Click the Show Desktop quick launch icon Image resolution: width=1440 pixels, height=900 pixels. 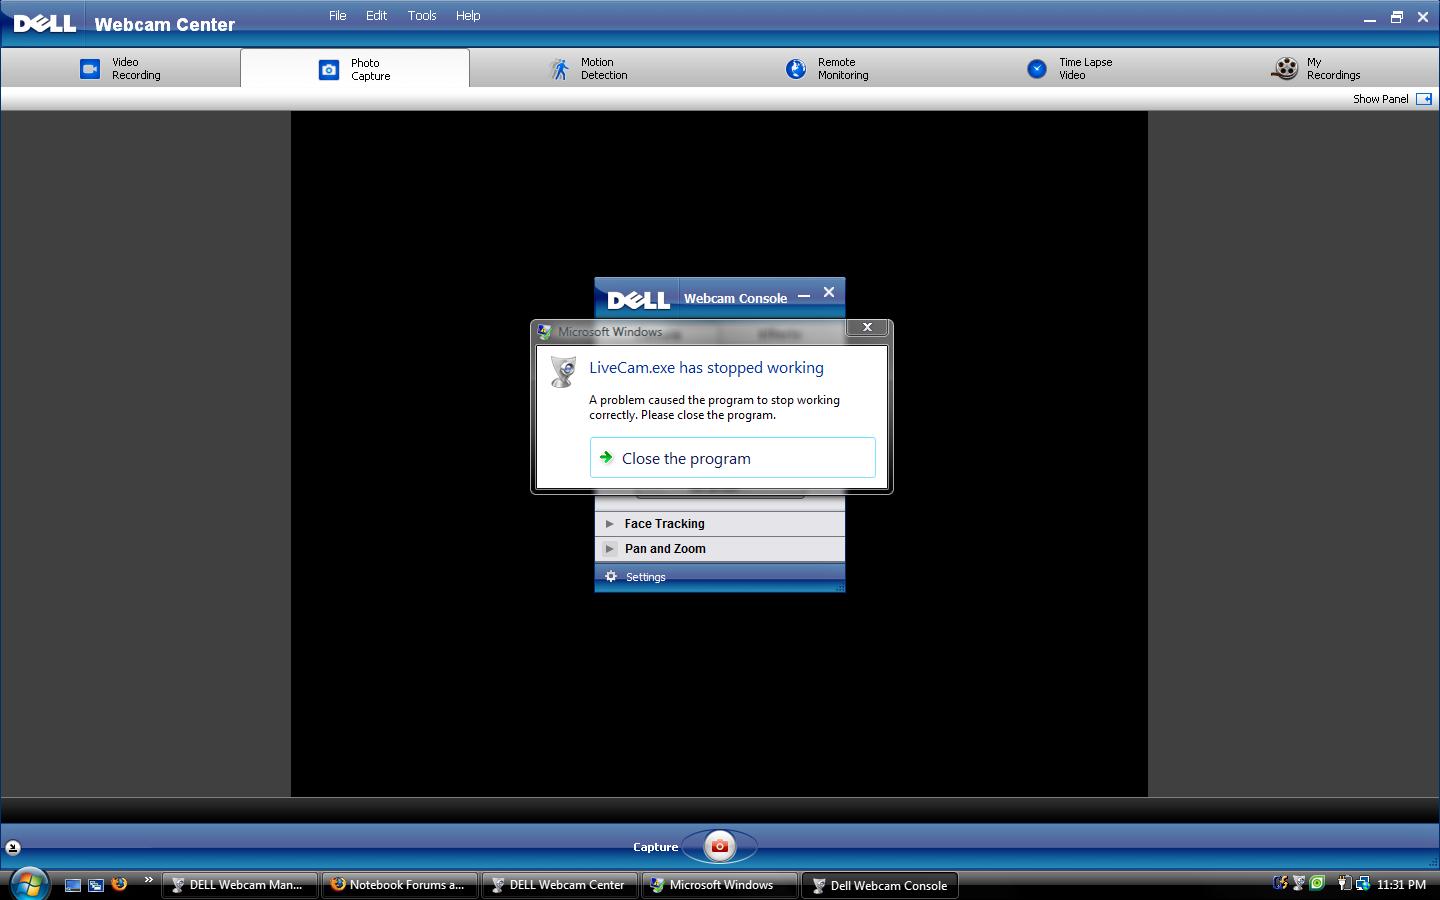tap(73, 885)
